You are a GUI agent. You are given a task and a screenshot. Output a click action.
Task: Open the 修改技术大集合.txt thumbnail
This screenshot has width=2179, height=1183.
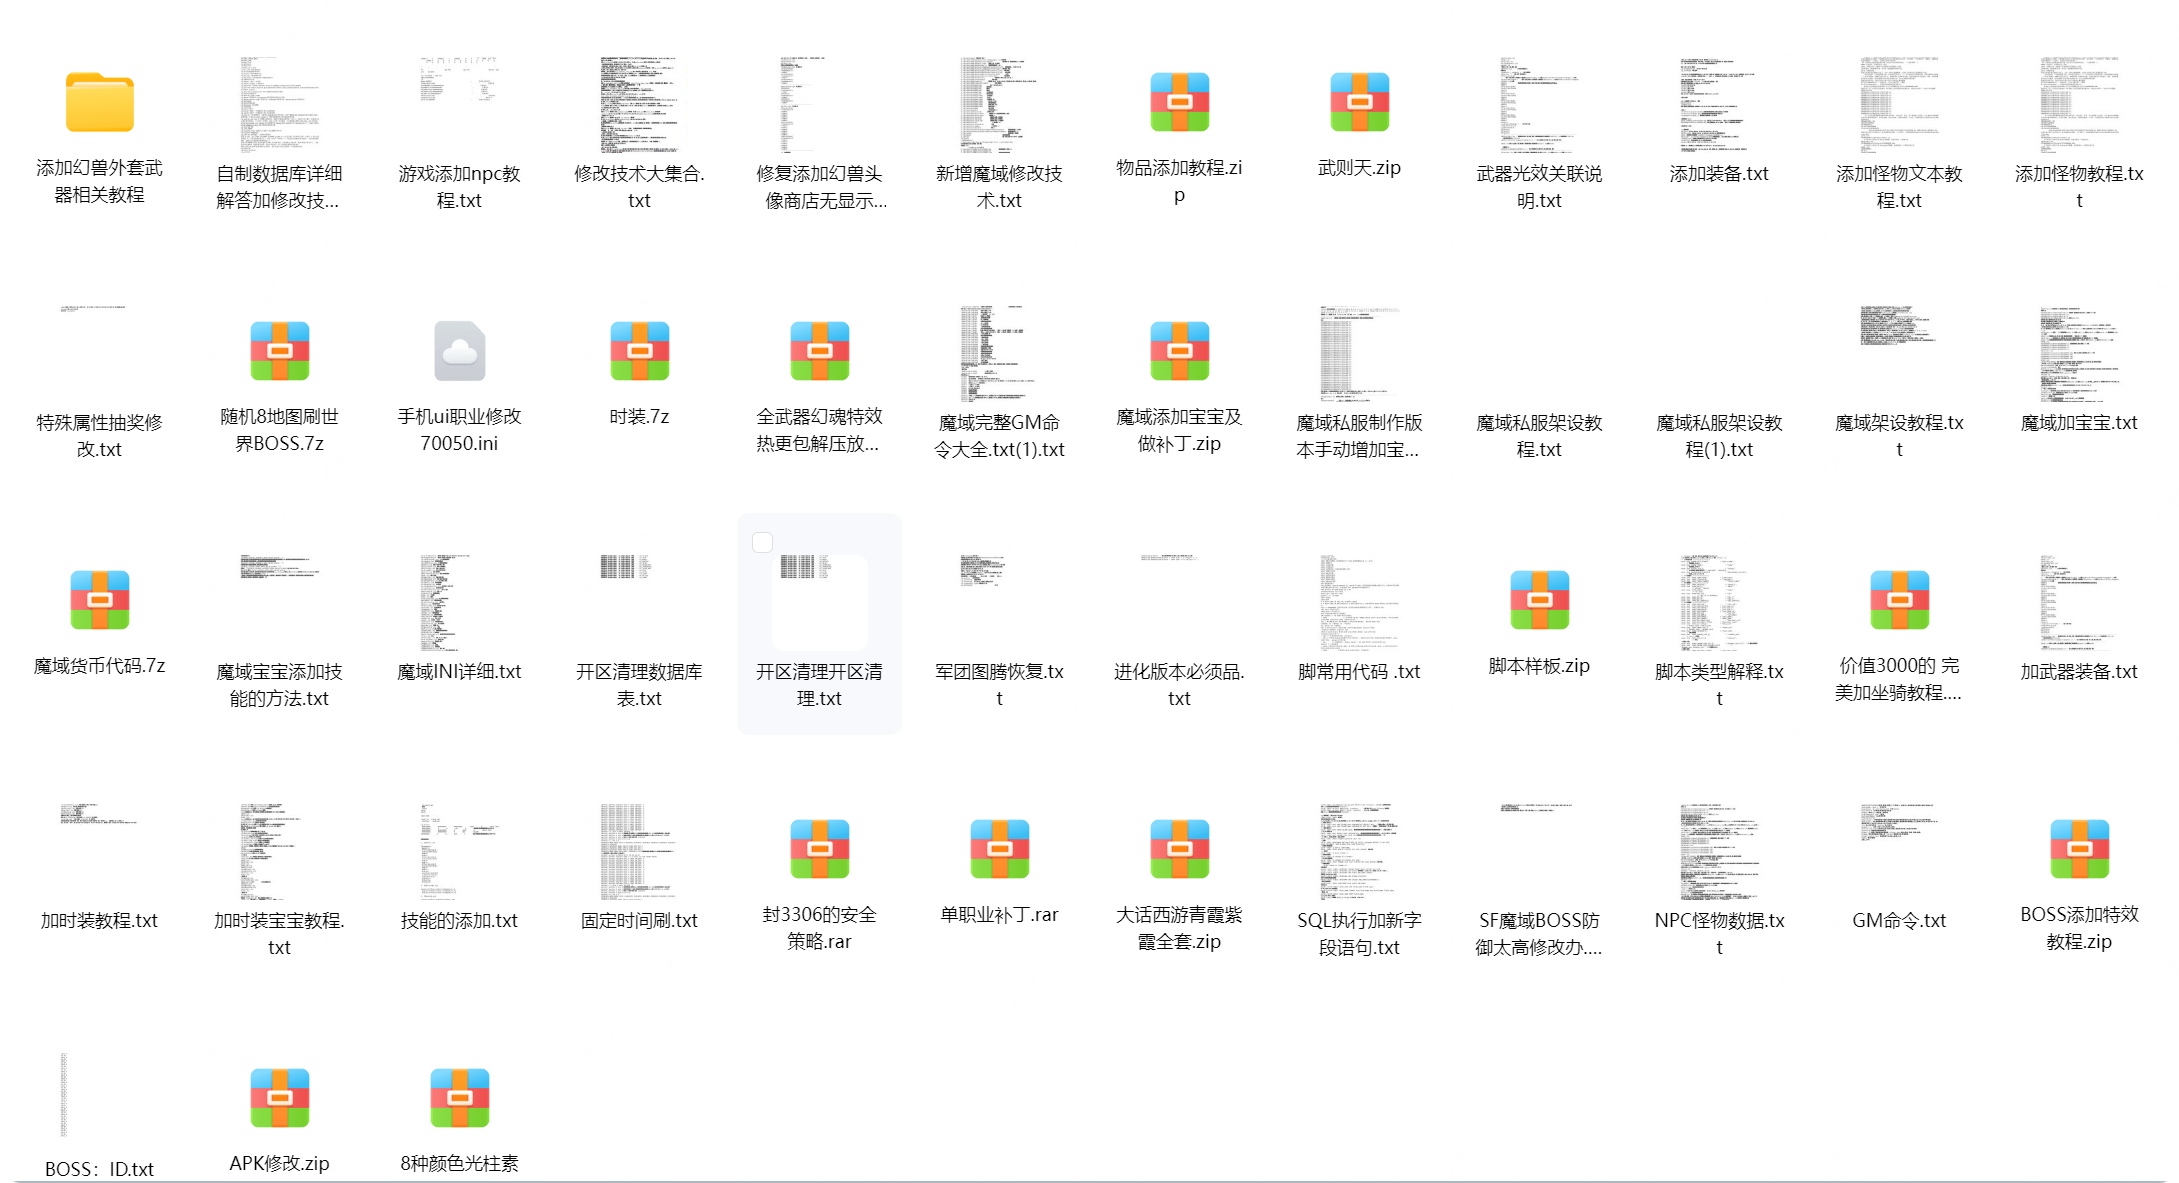(639, 105)
